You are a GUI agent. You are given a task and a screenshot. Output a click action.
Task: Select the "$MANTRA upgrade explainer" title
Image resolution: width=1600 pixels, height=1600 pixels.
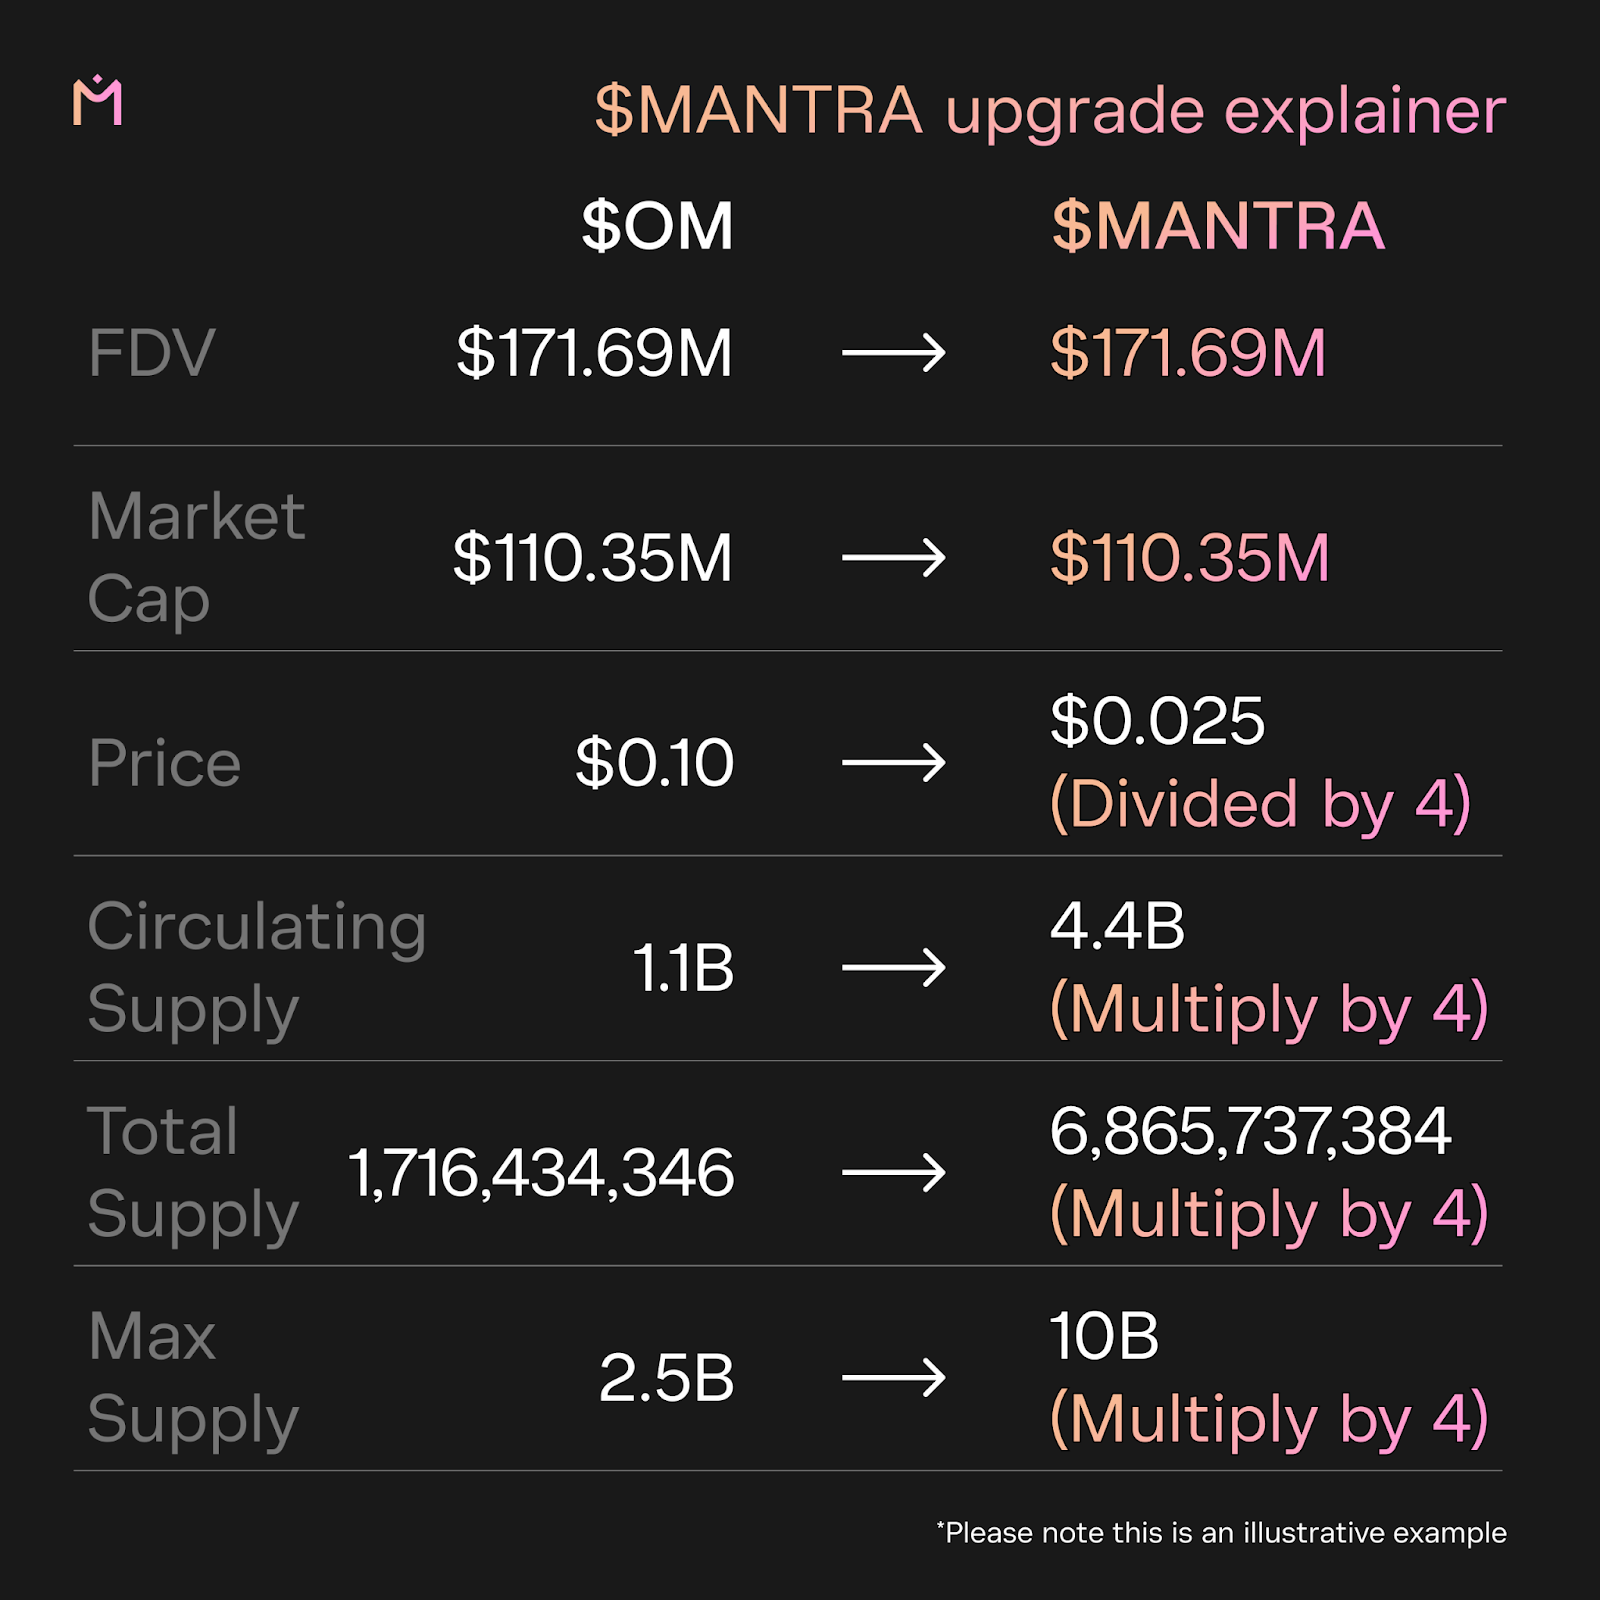click(1050, 110)
